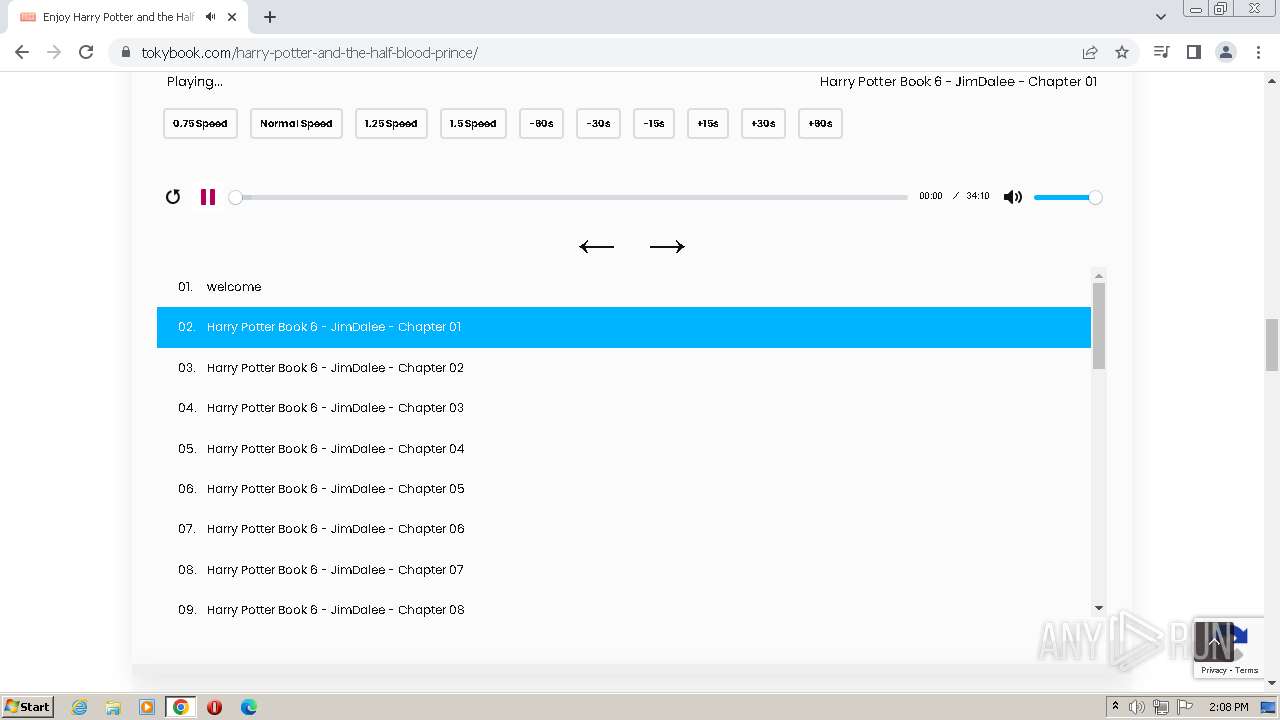Share this page icon
Screen dimensions: 1280x720
click(1090, 52)
